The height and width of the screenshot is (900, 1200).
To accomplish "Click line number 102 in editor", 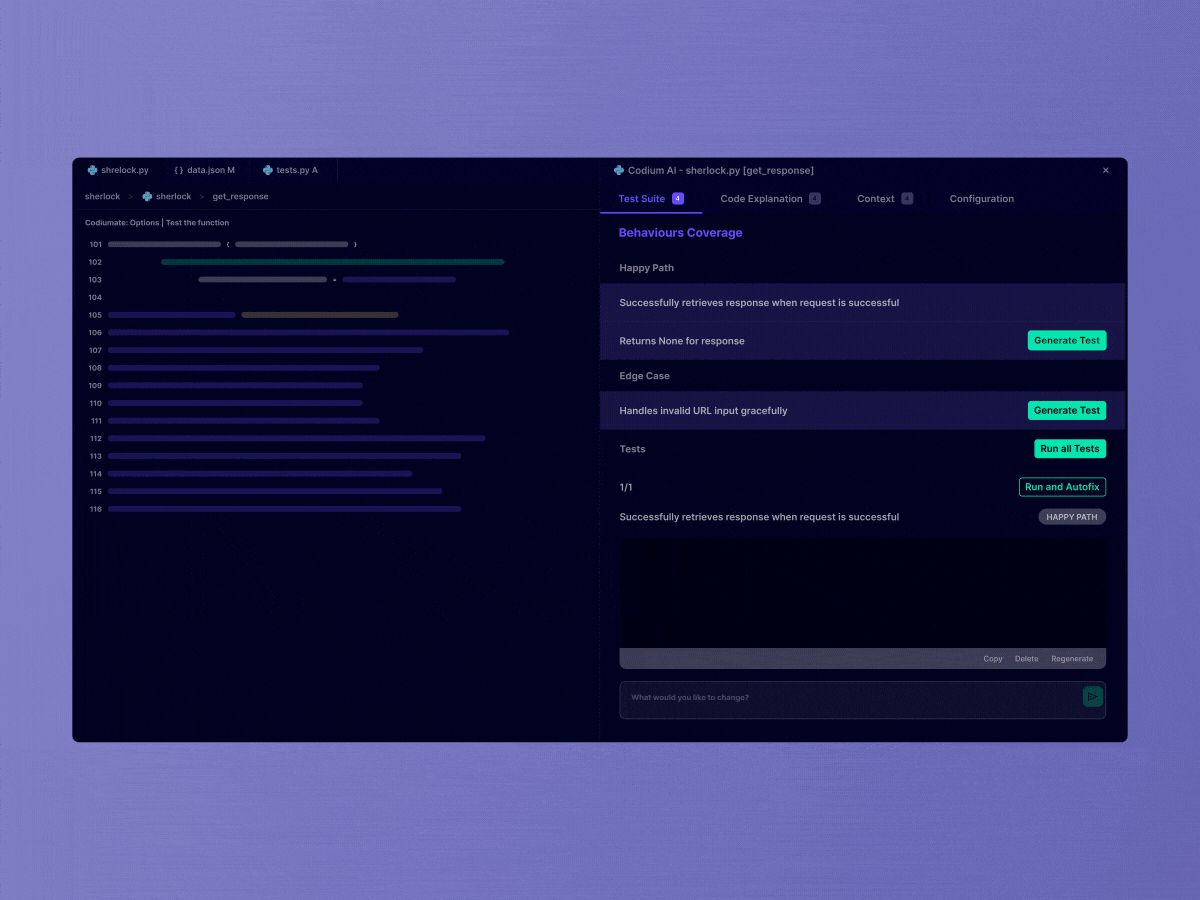I will pyautogui.click(x=95, y=262).
